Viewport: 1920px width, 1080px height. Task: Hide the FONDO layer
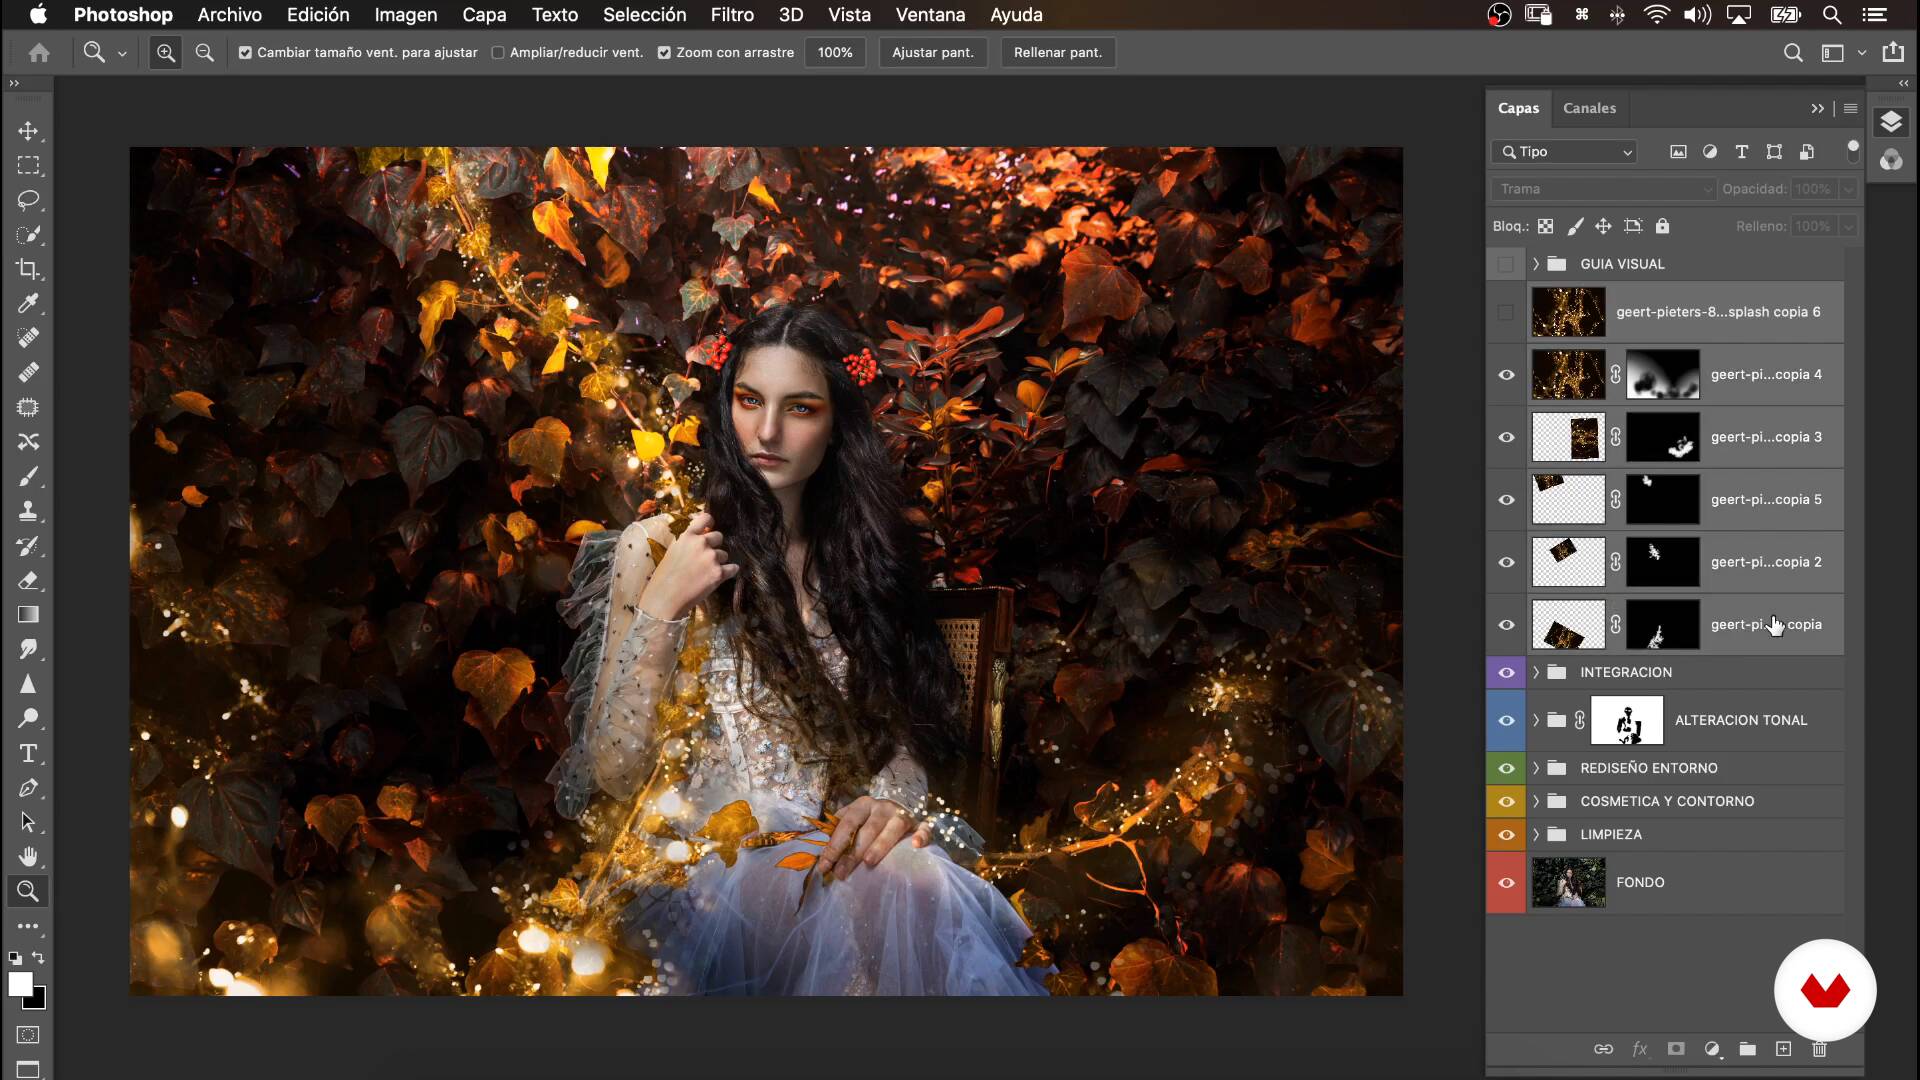click(1506, 883)
